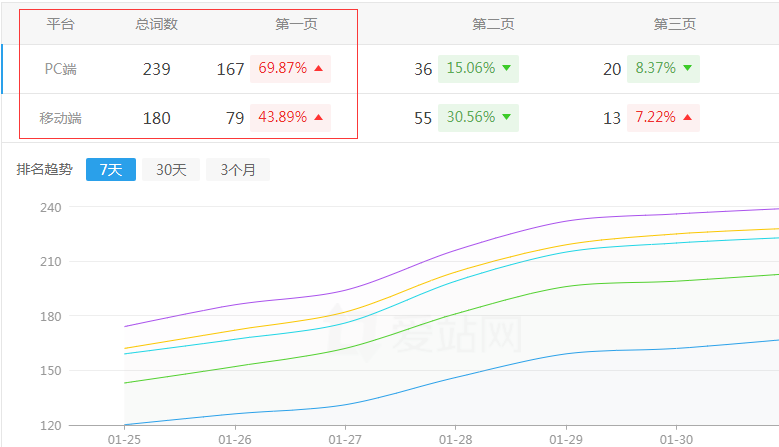This screenshot has height=447, width=779.
Task: Click green down arrow beside 15.06%
Action: pos(506,69)
